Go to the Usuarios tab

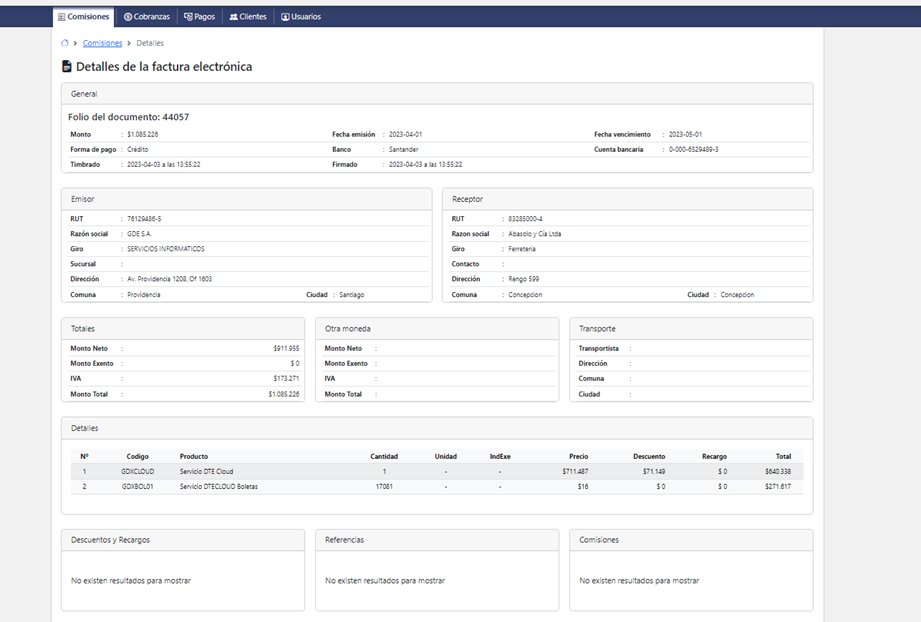click(x=305, y=17)
